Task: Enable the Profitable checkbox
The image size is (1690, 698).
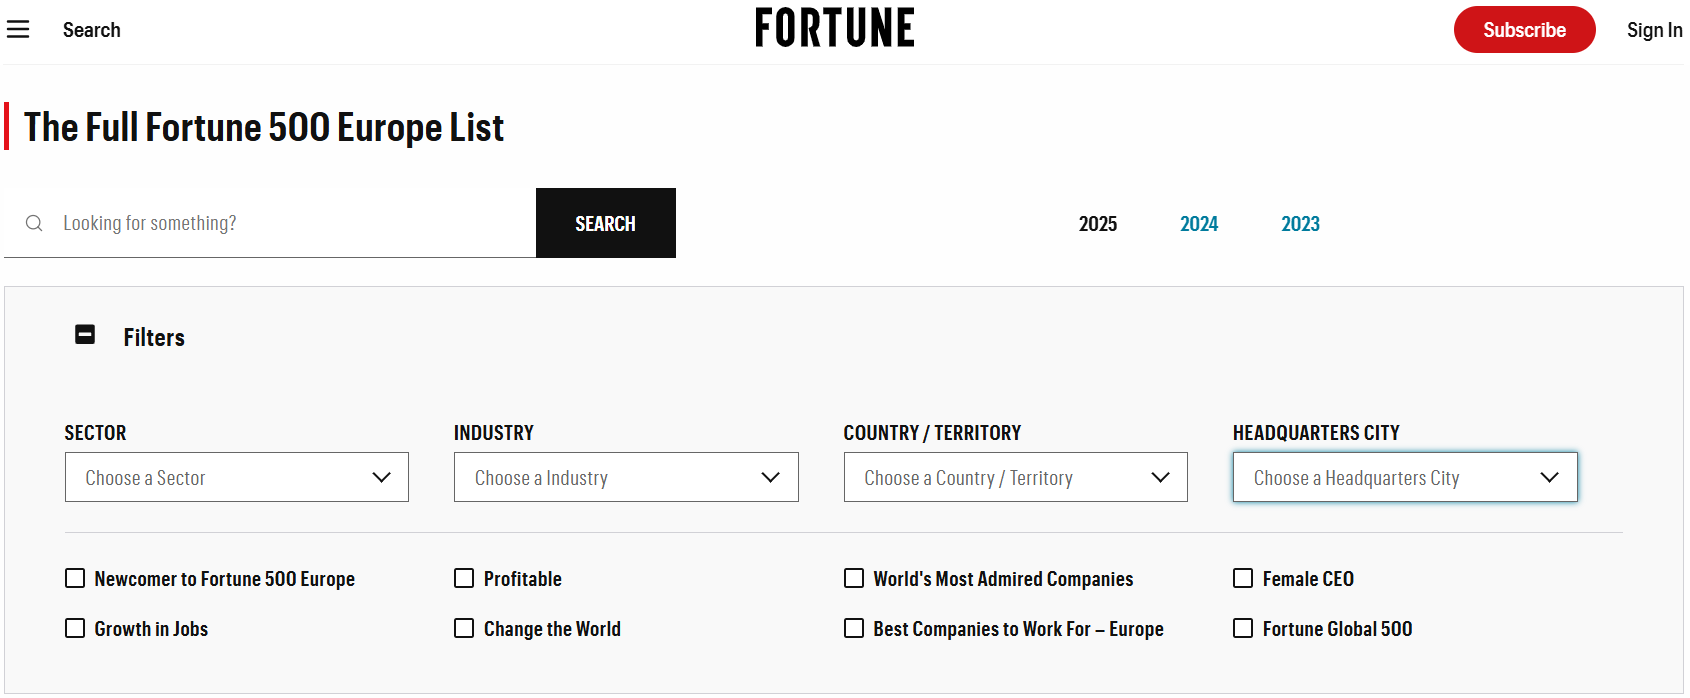Action: click(x=464, y=578)
